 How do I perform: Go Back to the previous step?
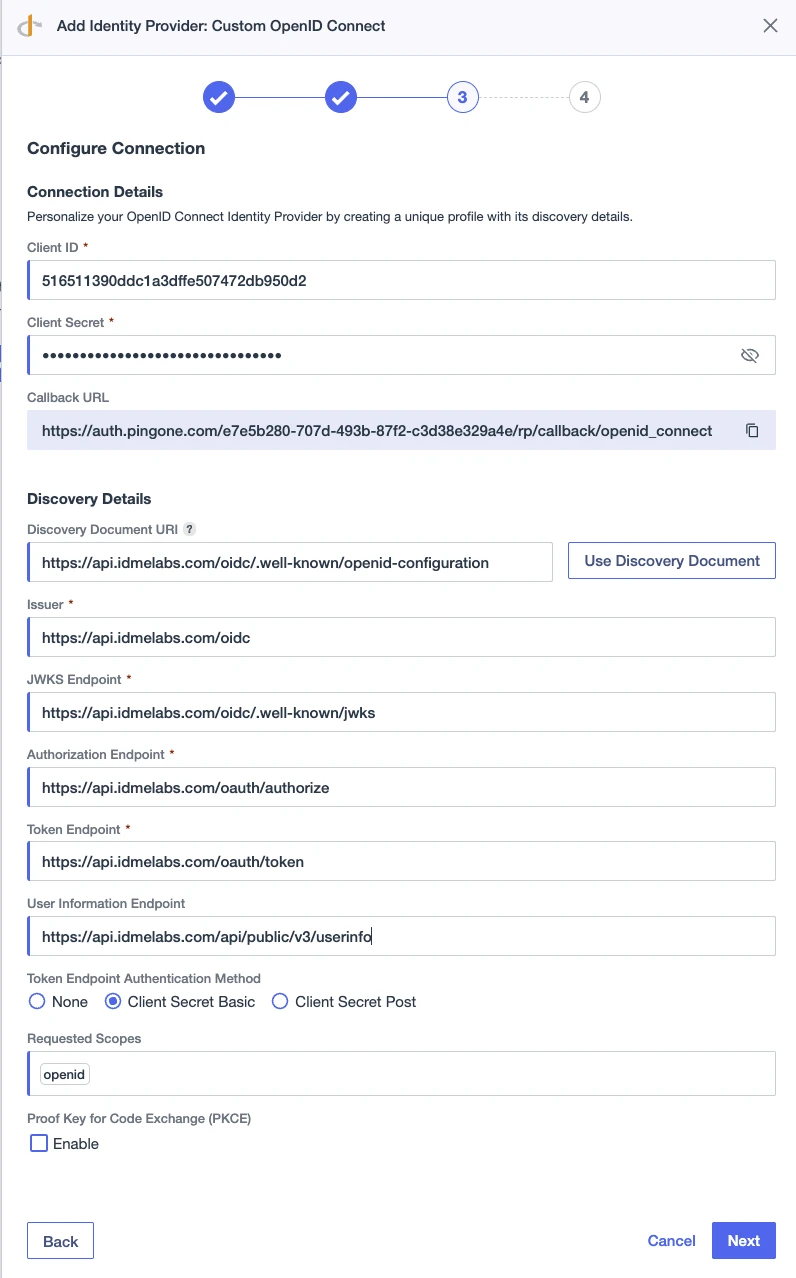click(x=60, y=1240)
